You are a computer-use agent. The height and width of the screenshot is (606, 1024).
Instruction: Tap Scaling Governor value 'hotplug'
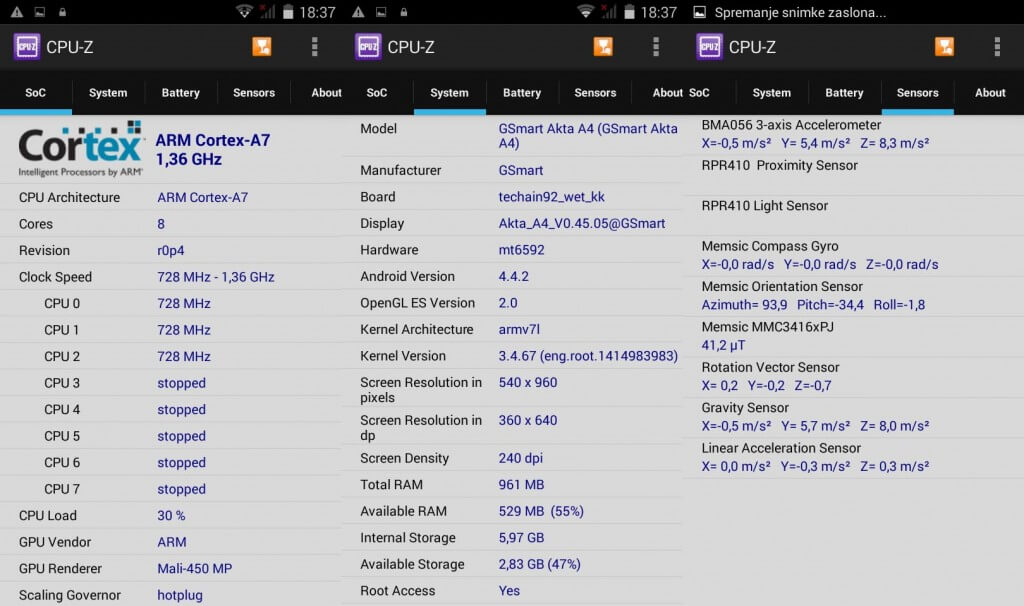[180, 596]
